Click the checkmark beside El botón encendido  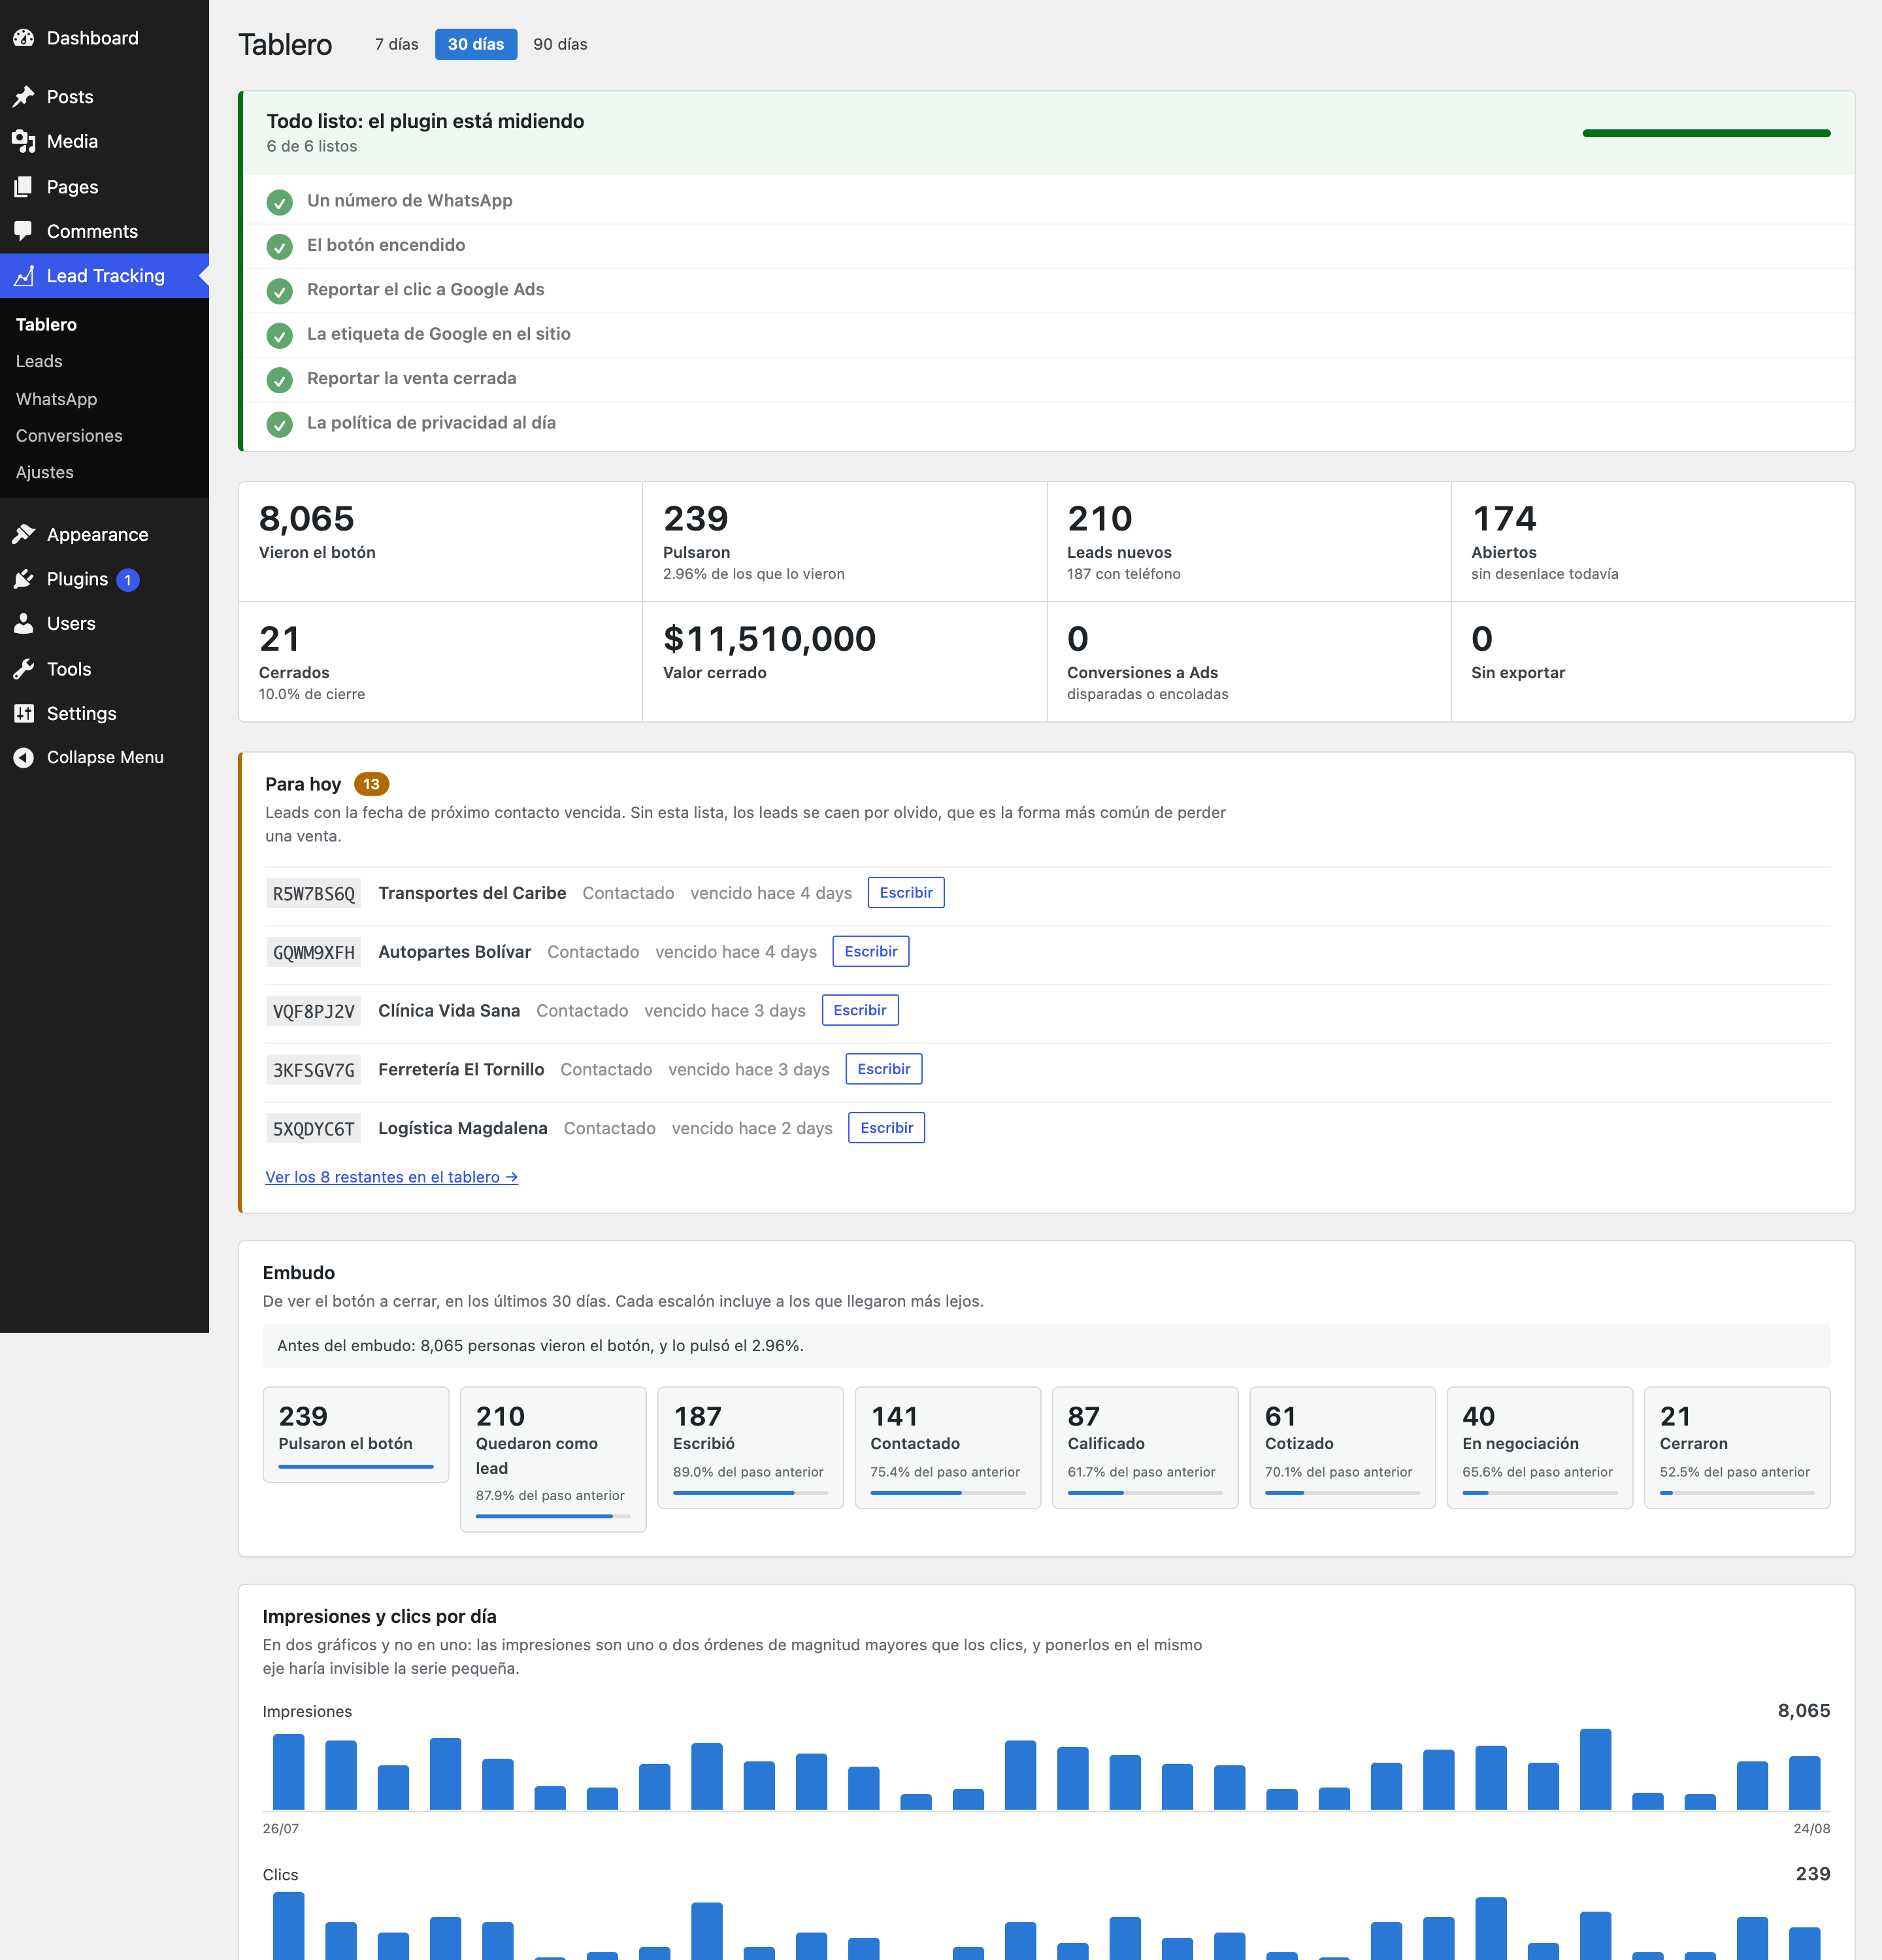coord(280,246)
